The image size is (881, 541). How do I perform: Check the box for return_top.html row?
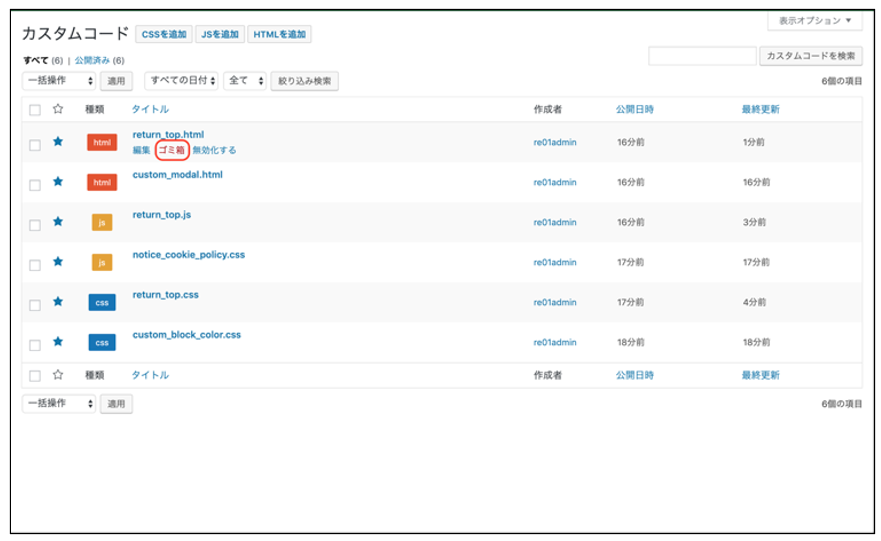pyautogui.click(x=35, y=145)
